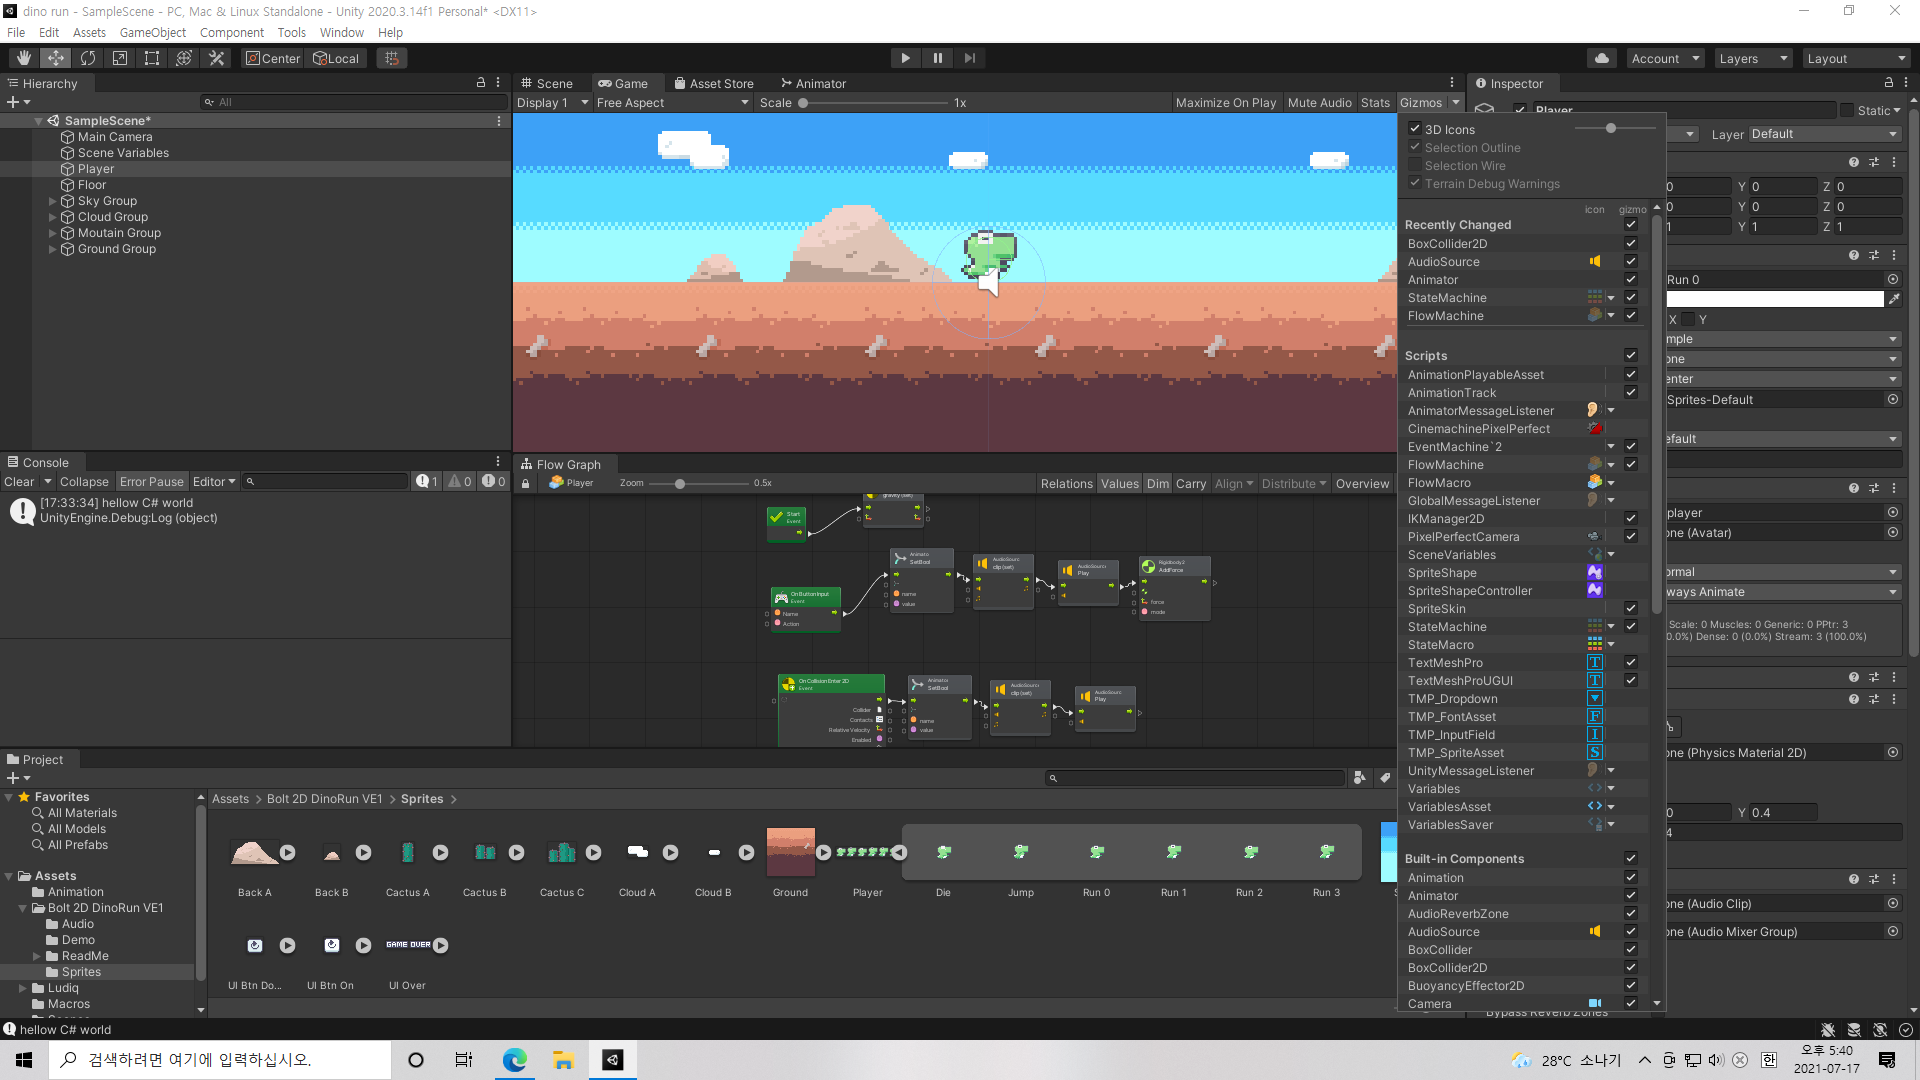Open the console Editor dropdown
1920x1080 pixels.
214,482
